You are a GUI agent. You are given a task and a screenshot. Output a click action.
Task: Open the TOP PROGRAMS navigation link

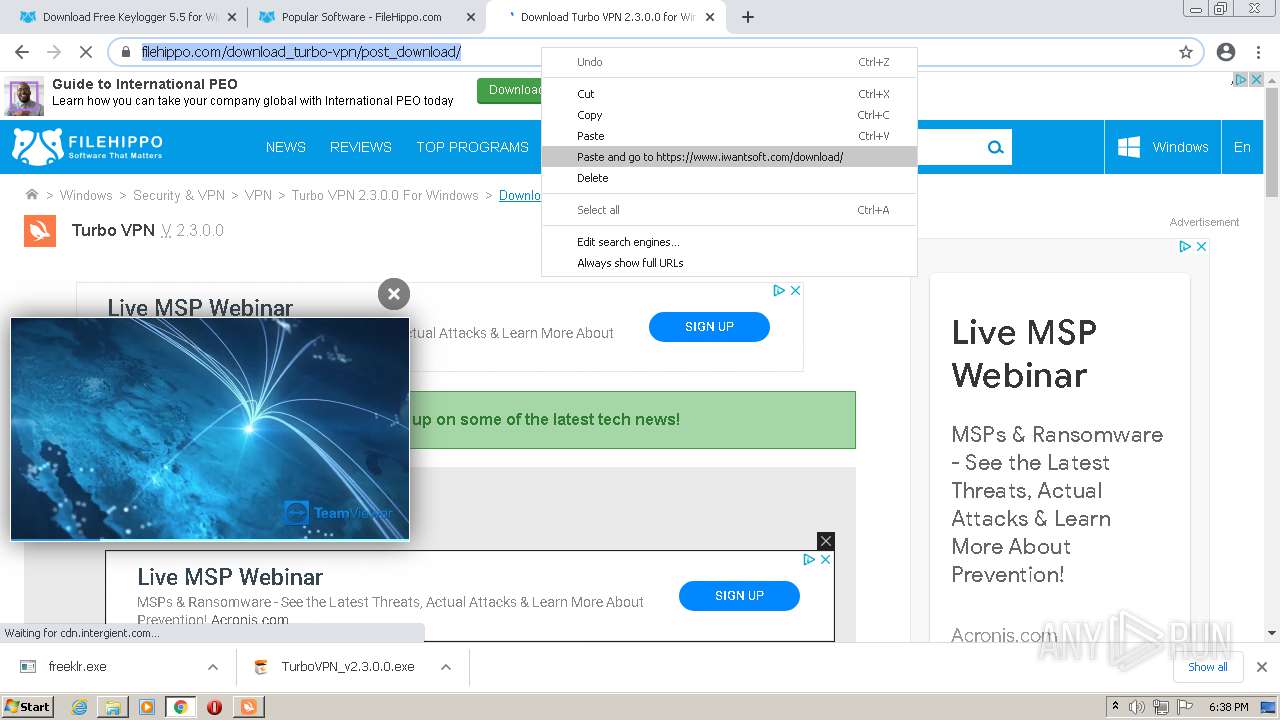coord(473,147)
